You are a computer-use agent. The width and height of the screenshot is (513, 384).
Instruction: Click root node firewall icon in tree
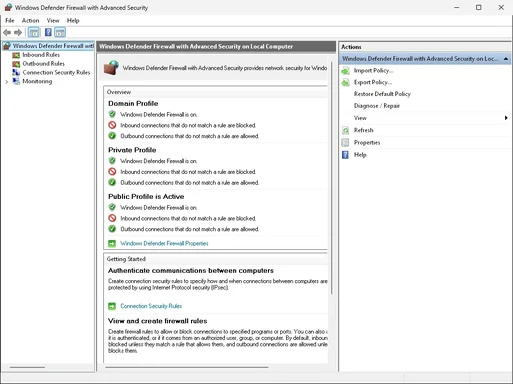pyautogui.click(x=7, y=46)
